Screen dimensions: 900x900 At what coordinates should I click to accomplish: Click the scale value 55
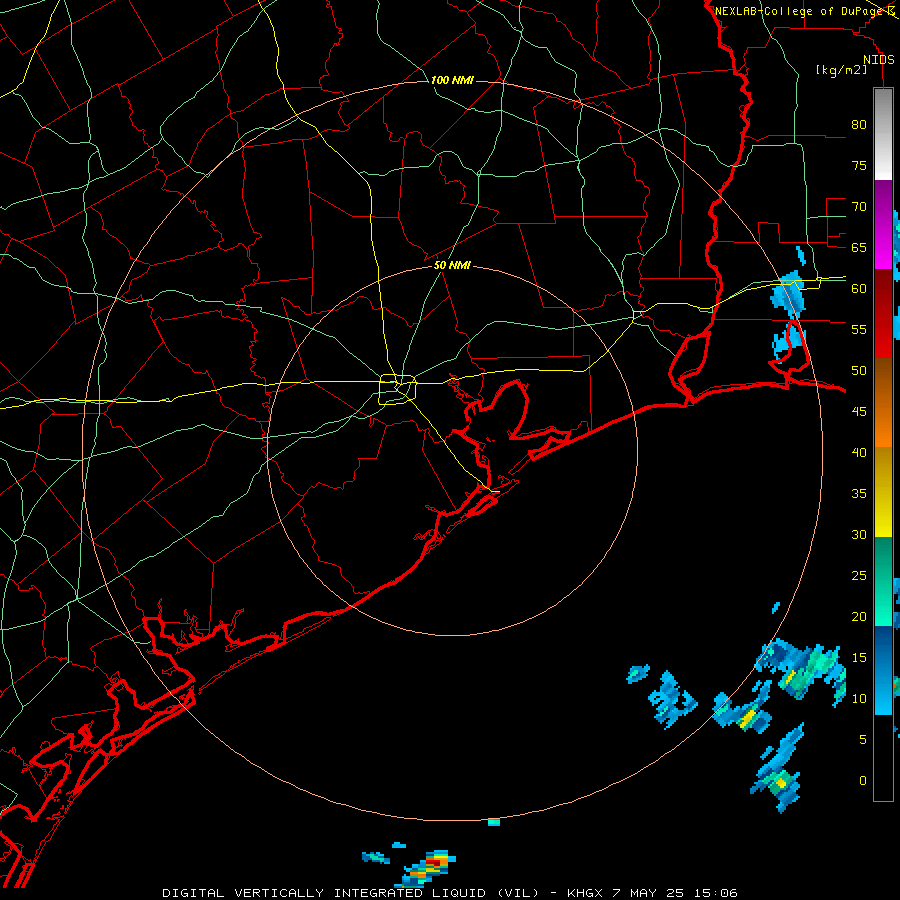click(859, 329)
